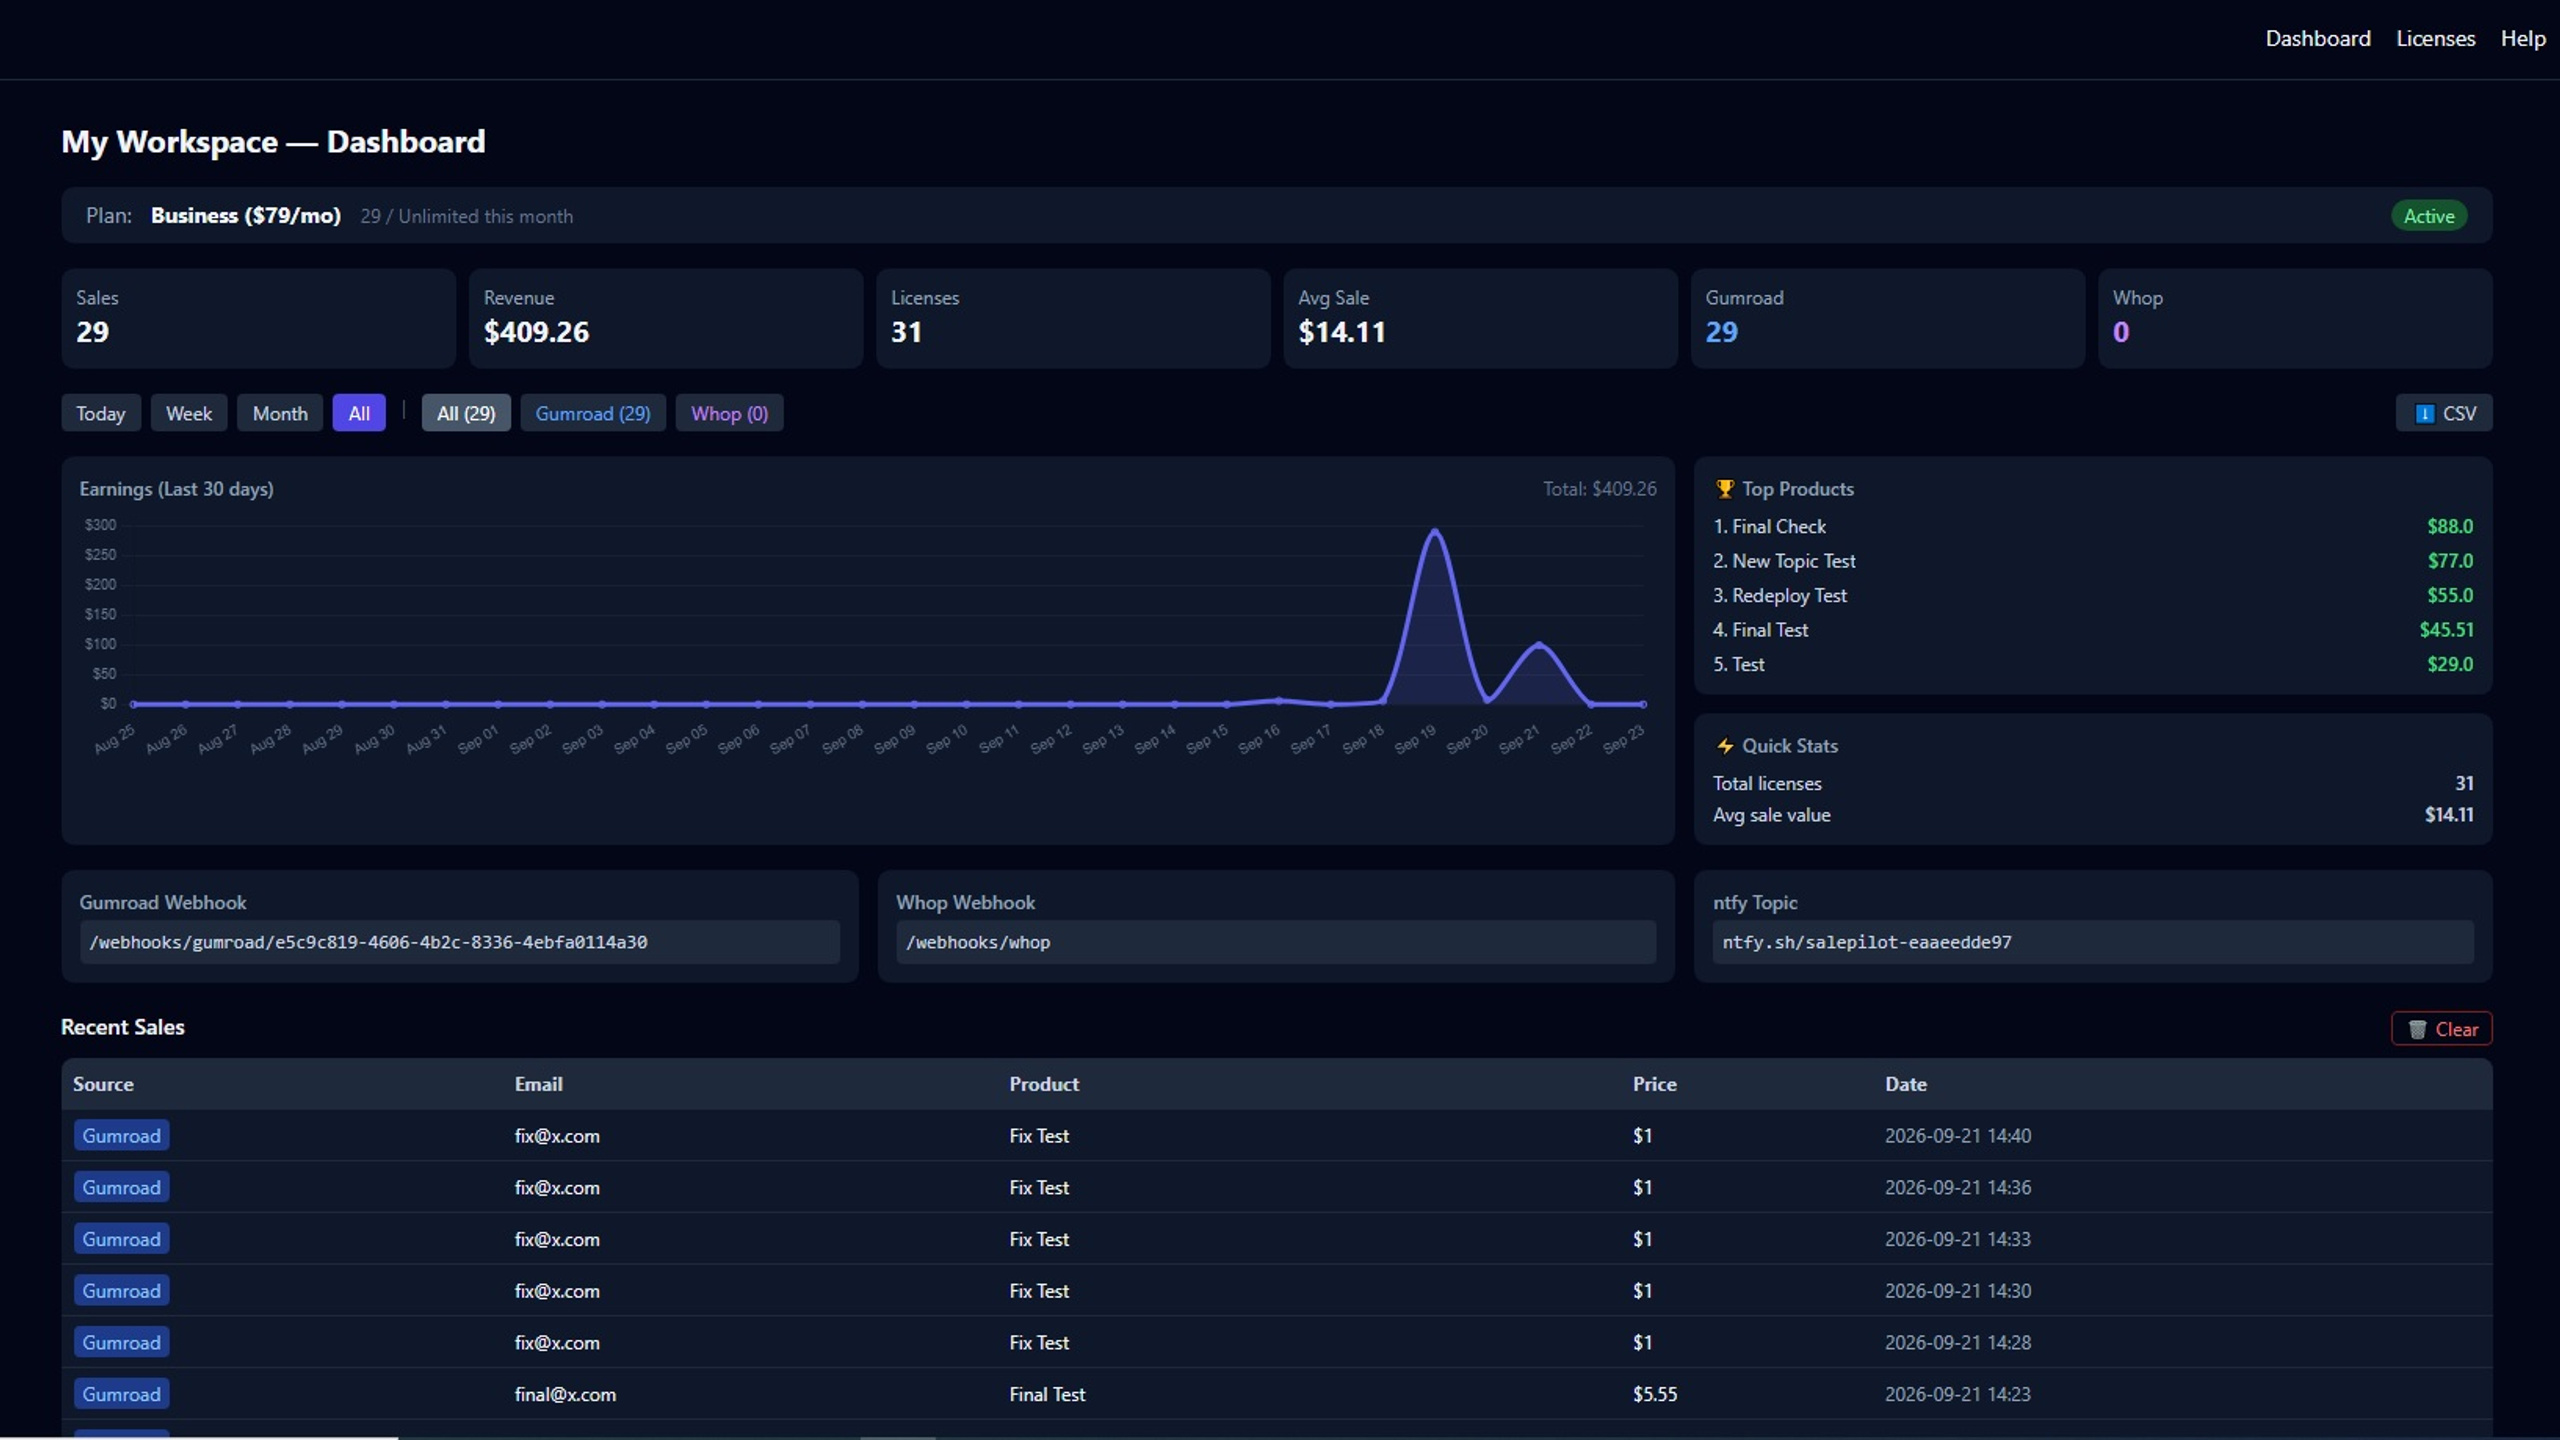Click 'New Topic Test' product row
The image size is (2560, 1440).
pyautogui.click(x=2093, y=561)
